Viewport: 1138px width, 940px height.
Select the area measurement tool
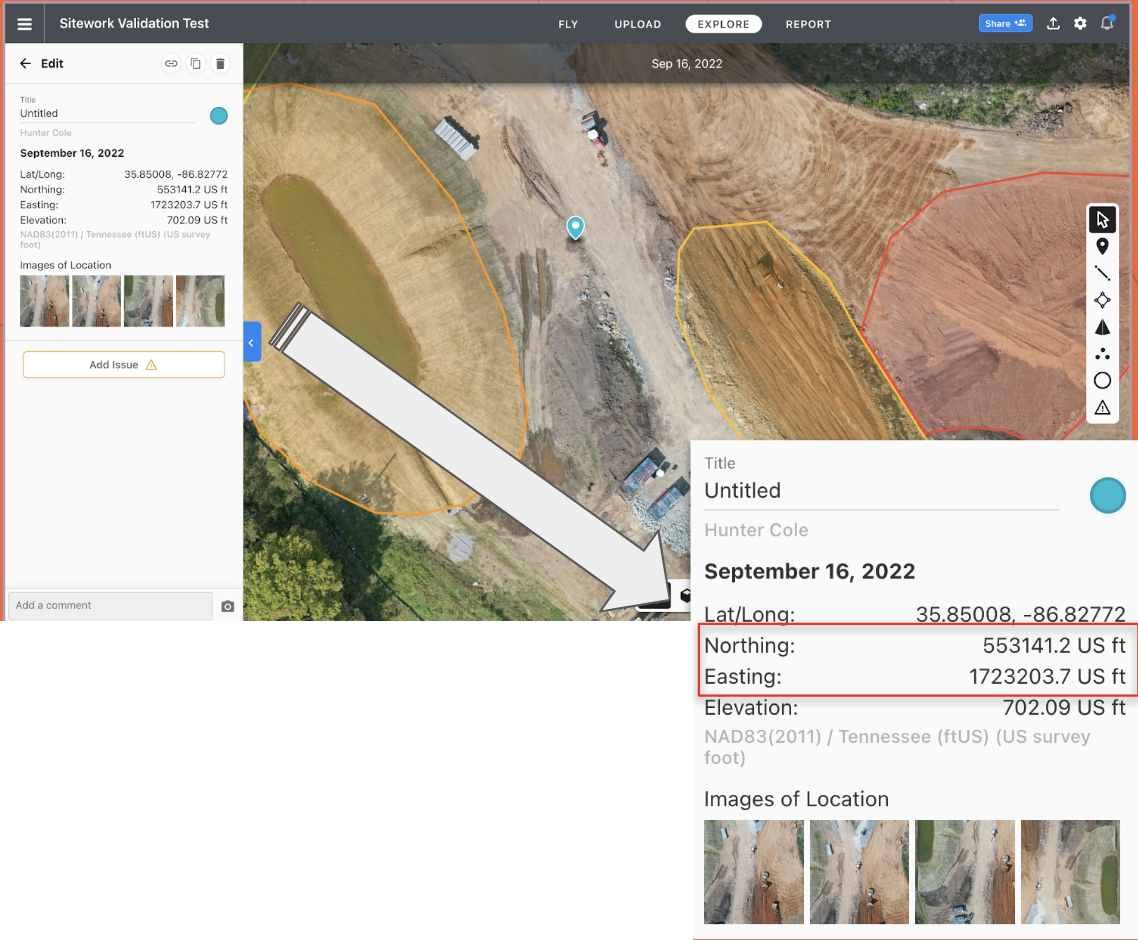click(x=1102, y=300)
